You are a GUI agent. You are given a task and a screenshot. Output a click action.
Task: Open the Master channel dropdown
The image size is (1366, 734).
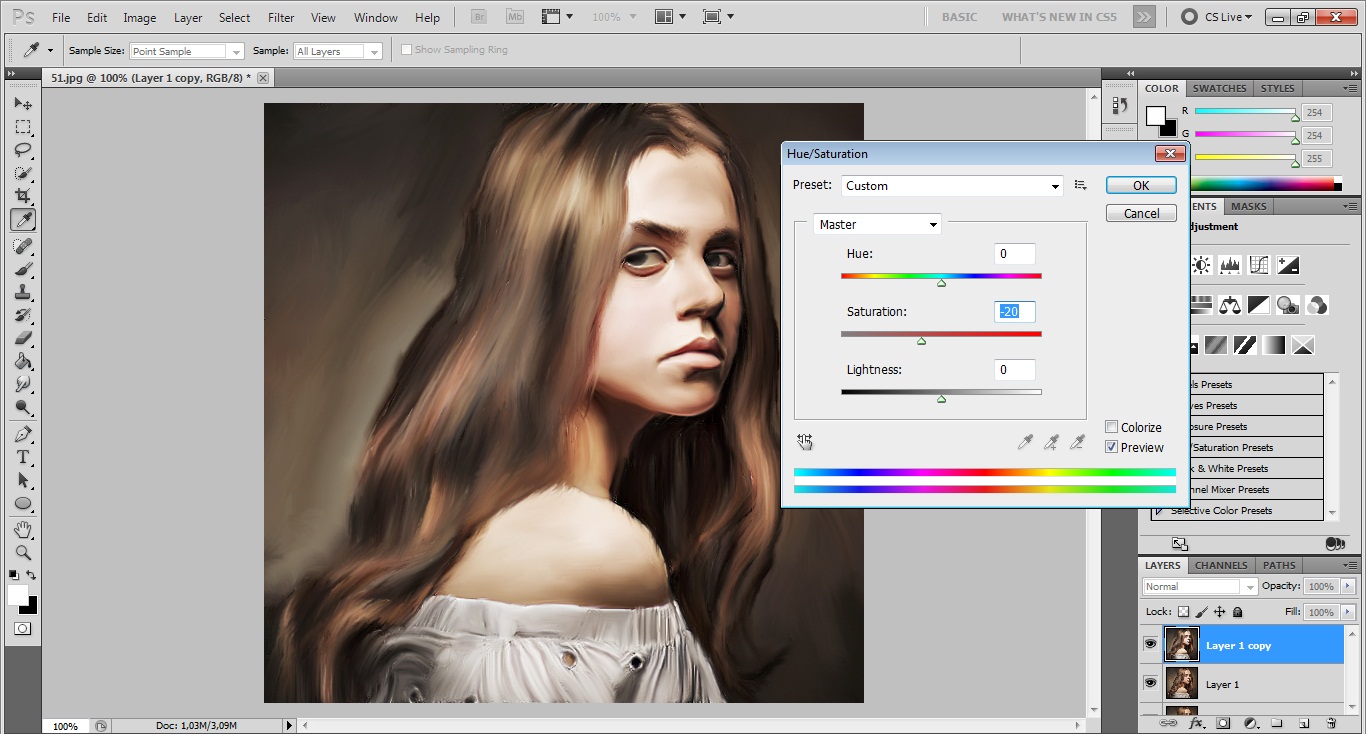click(x=877, y=225)
